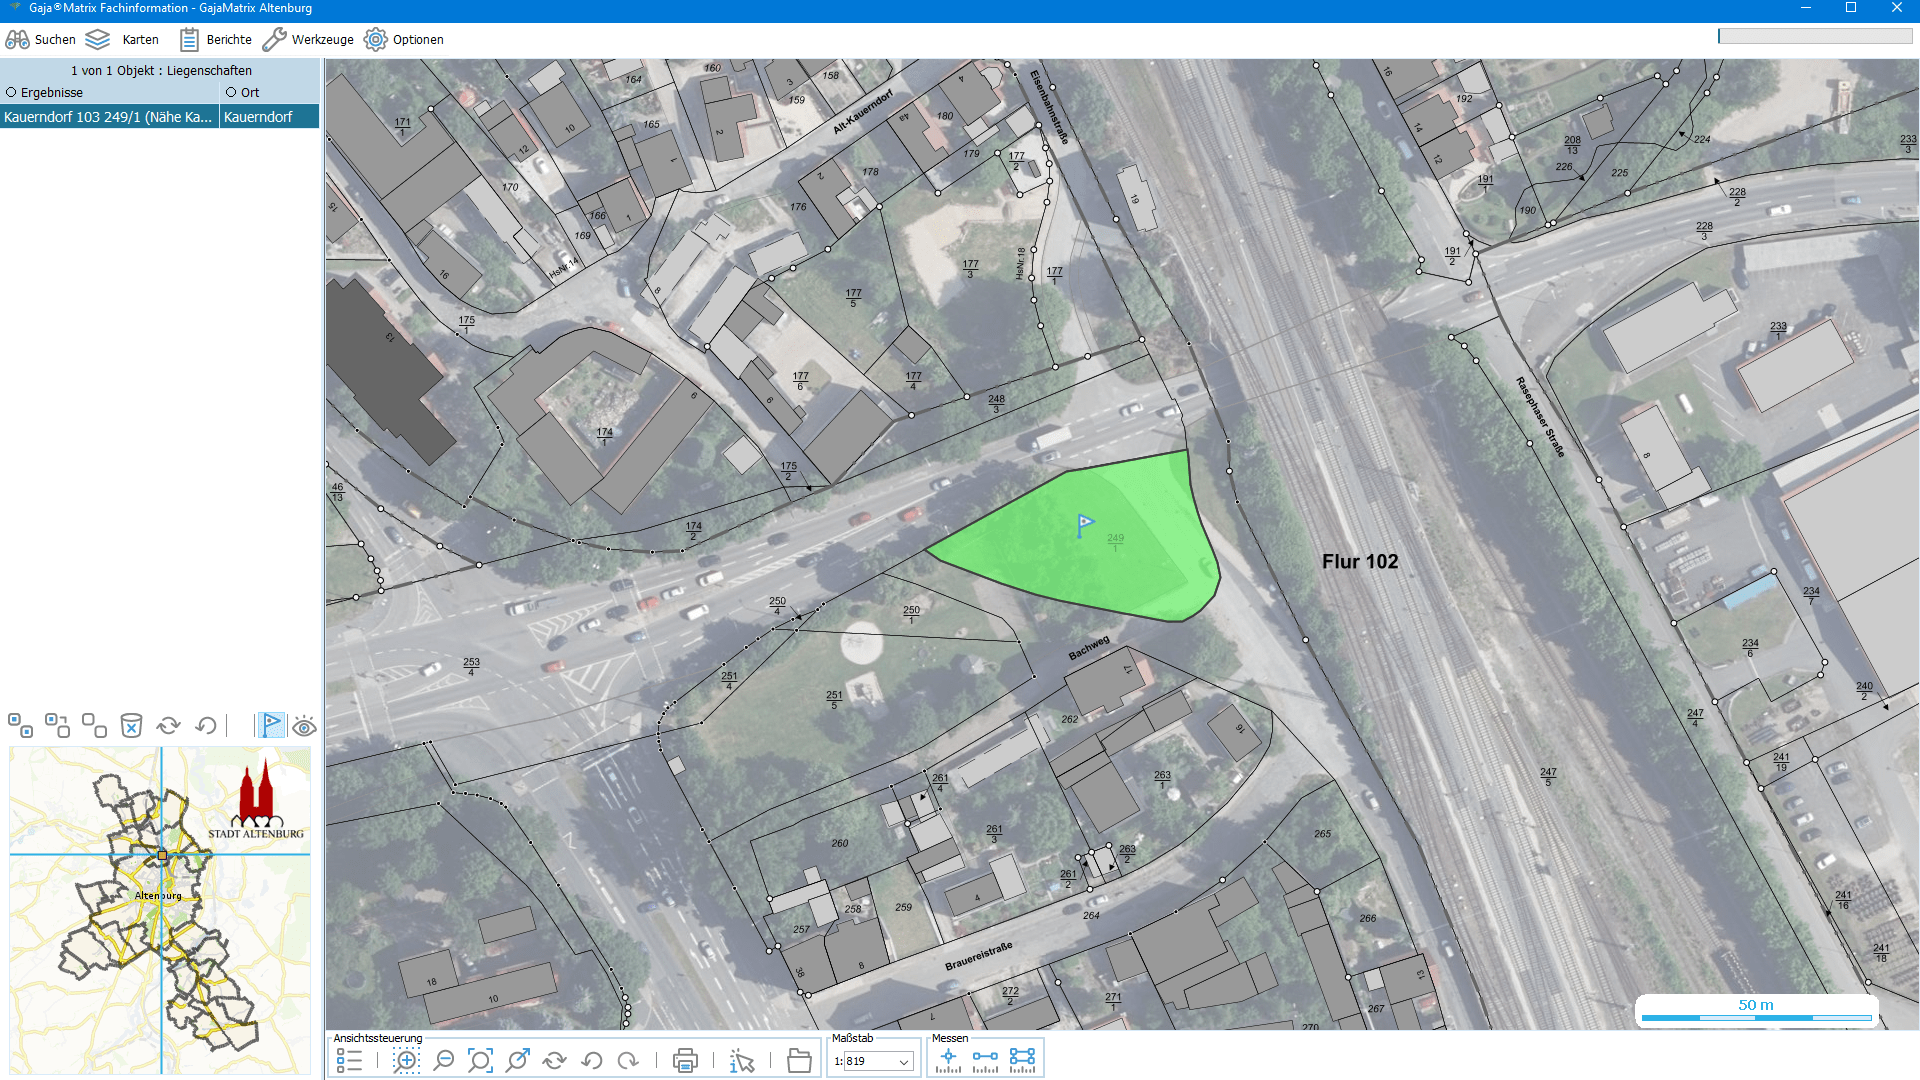The image size is (1920, 1080).
Task: Click the printer icon
Action: point(685,1061)
